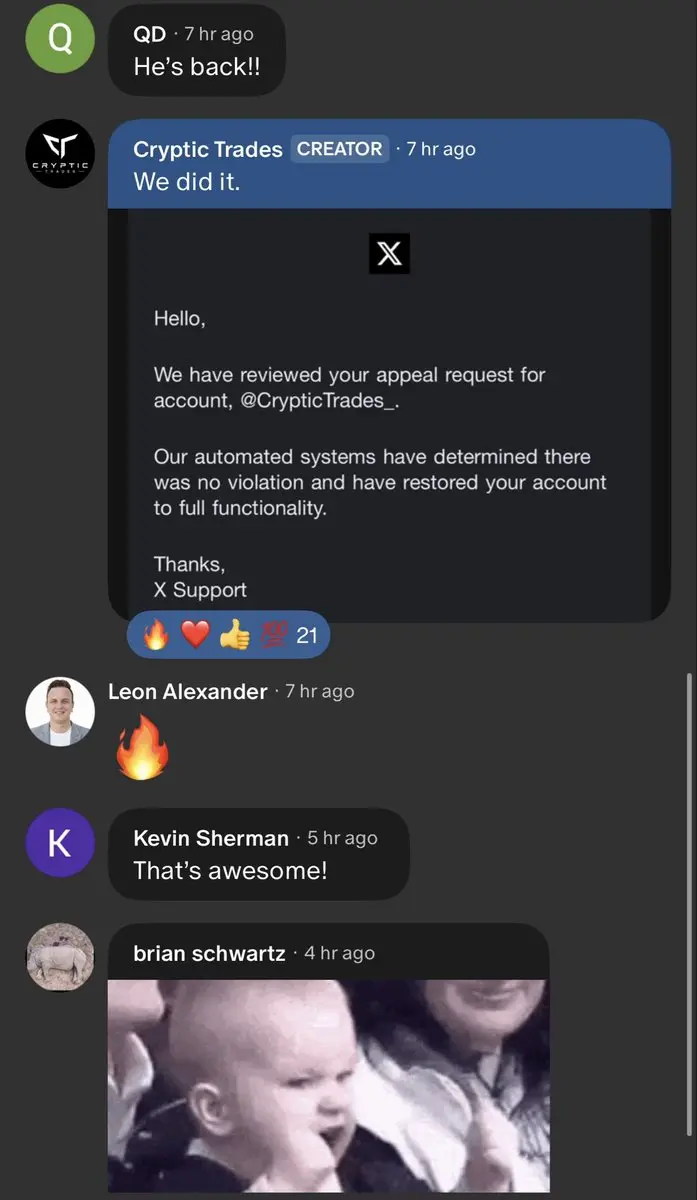Toggle the thumbs up reaction

(x=234, y=635)
